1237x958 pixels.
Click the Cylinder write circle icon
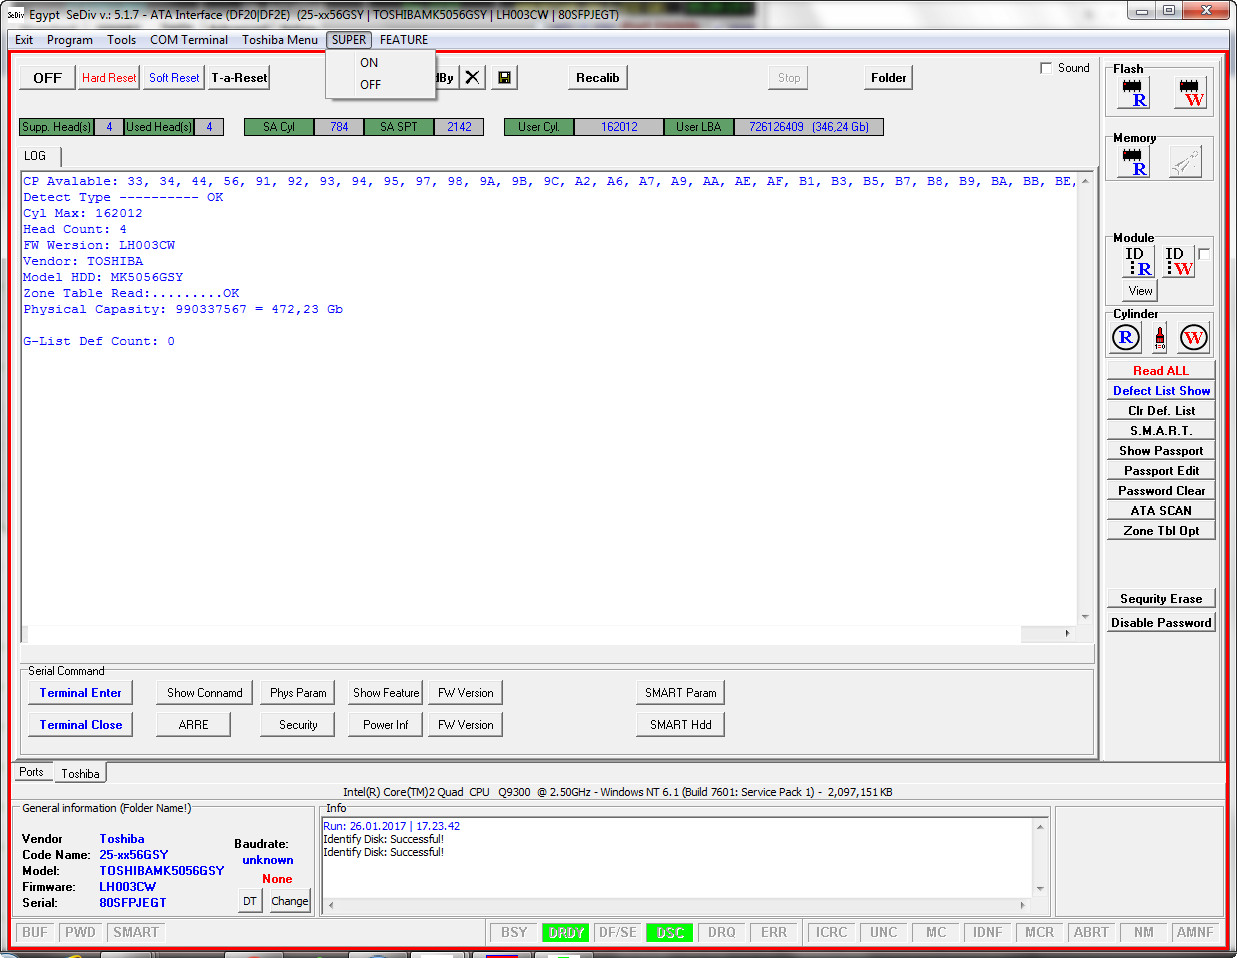click(1193, 338)
